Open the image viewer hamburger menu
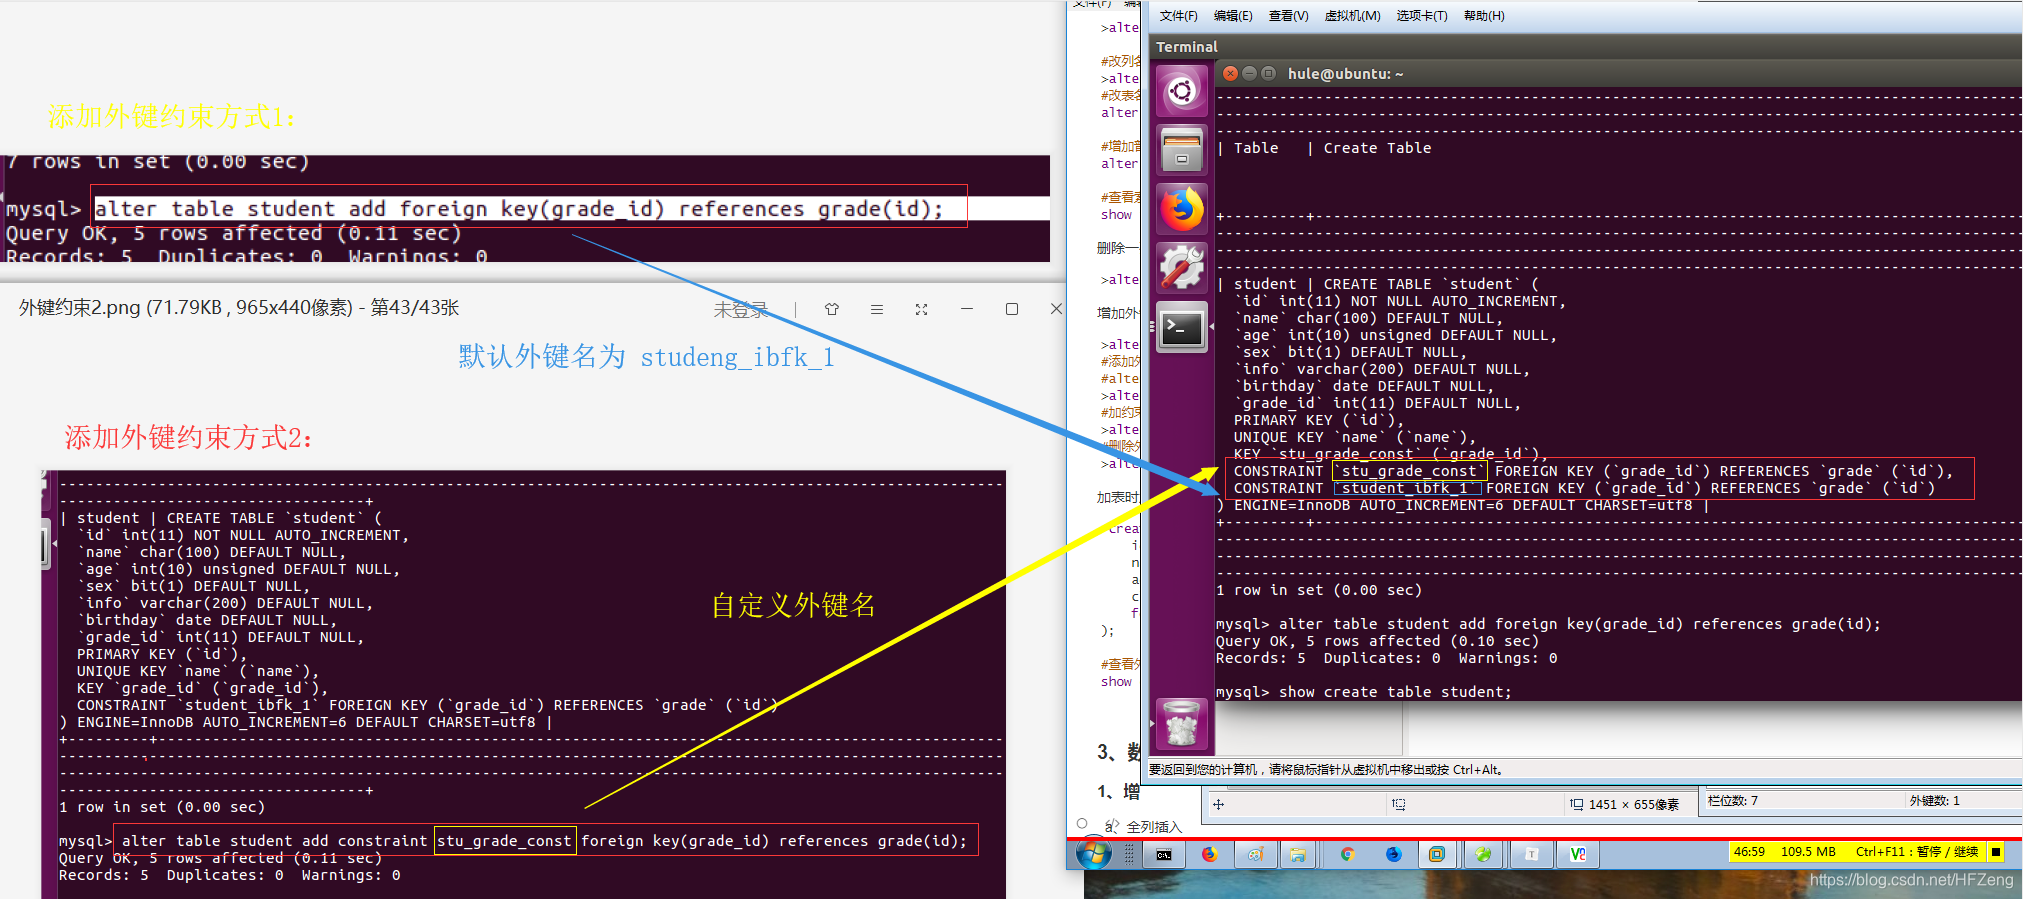Screen dimensions: 2023x899 coord(877,309)
